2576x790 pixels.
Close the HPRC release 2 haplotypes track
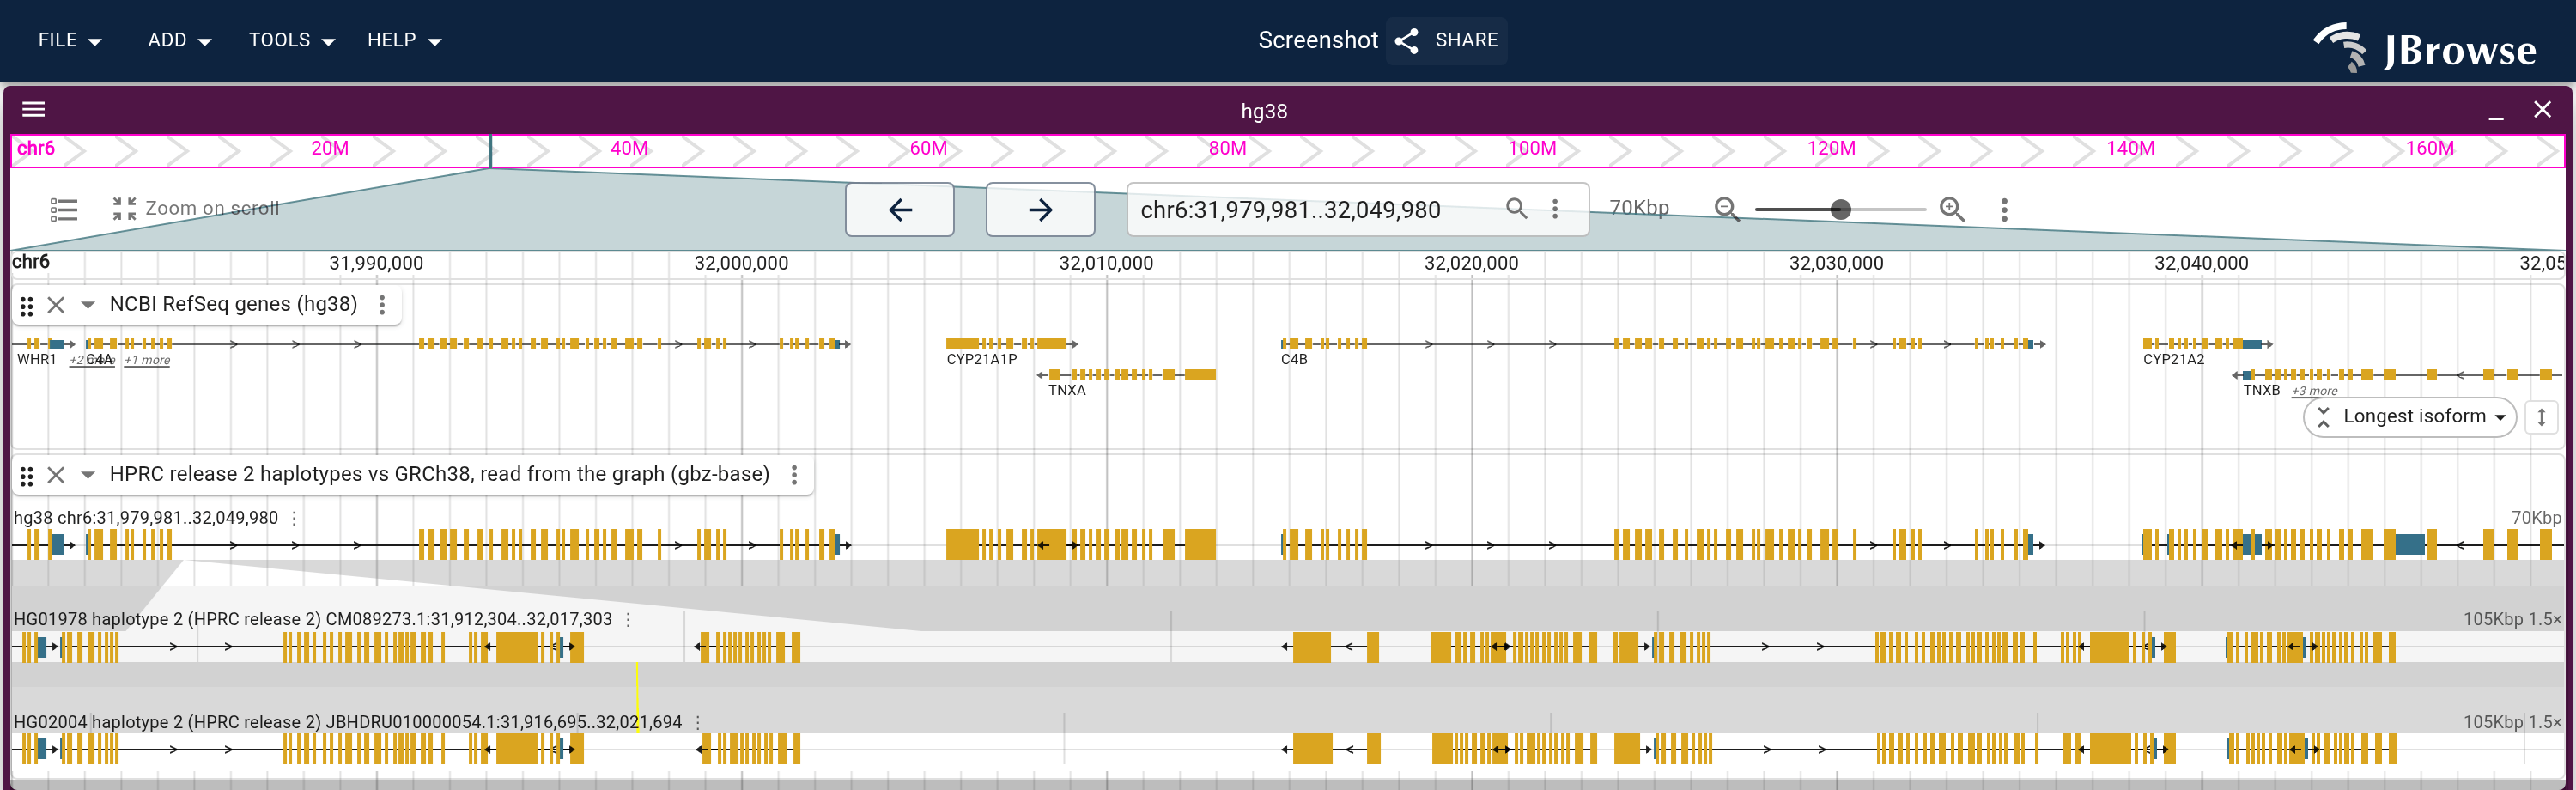[56, 475]
